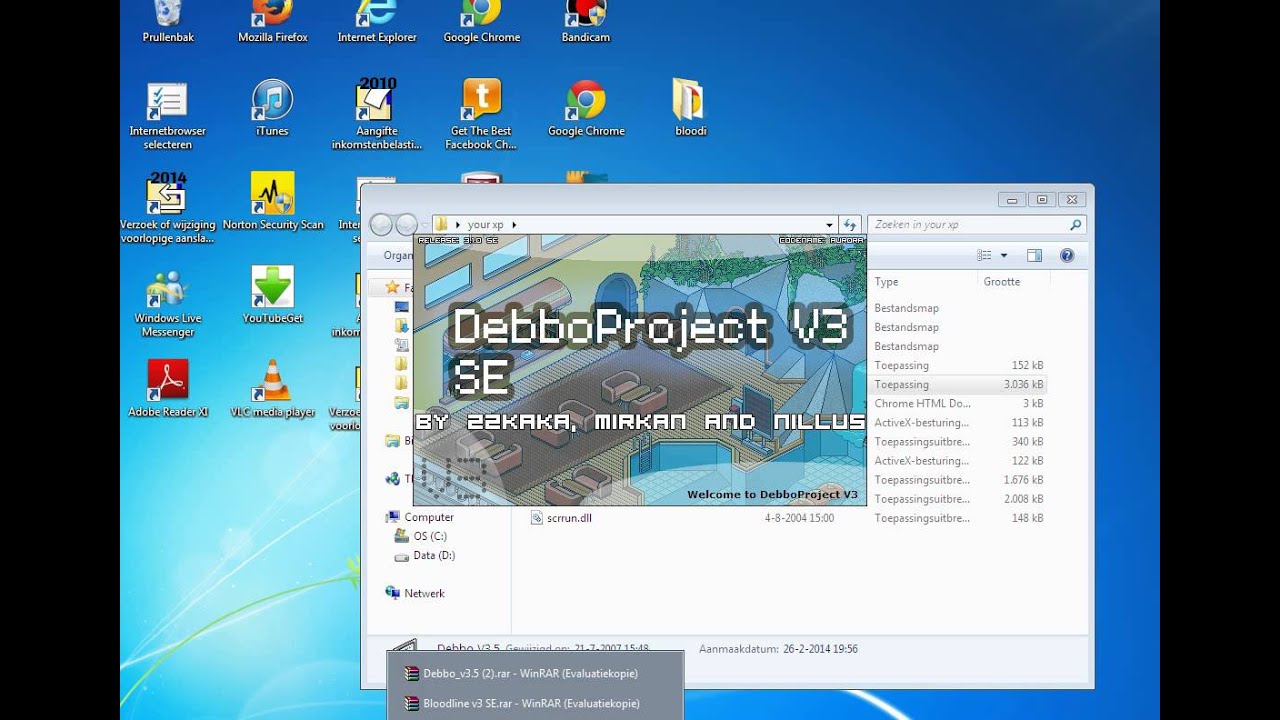
Task: Select the ActiveX-besturing 113 kB row
Action: click(958, 422)
